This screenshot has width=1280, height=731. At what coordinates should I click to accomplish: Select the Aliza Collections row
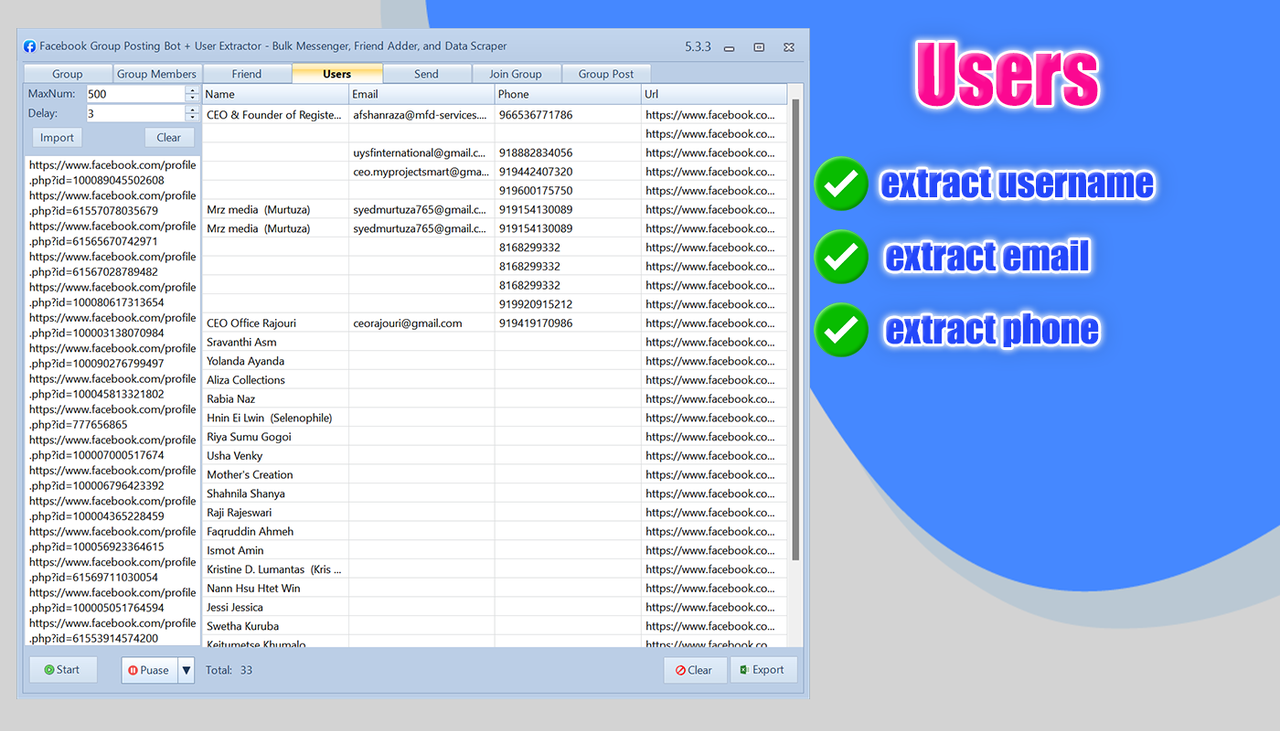coord(495,380)
